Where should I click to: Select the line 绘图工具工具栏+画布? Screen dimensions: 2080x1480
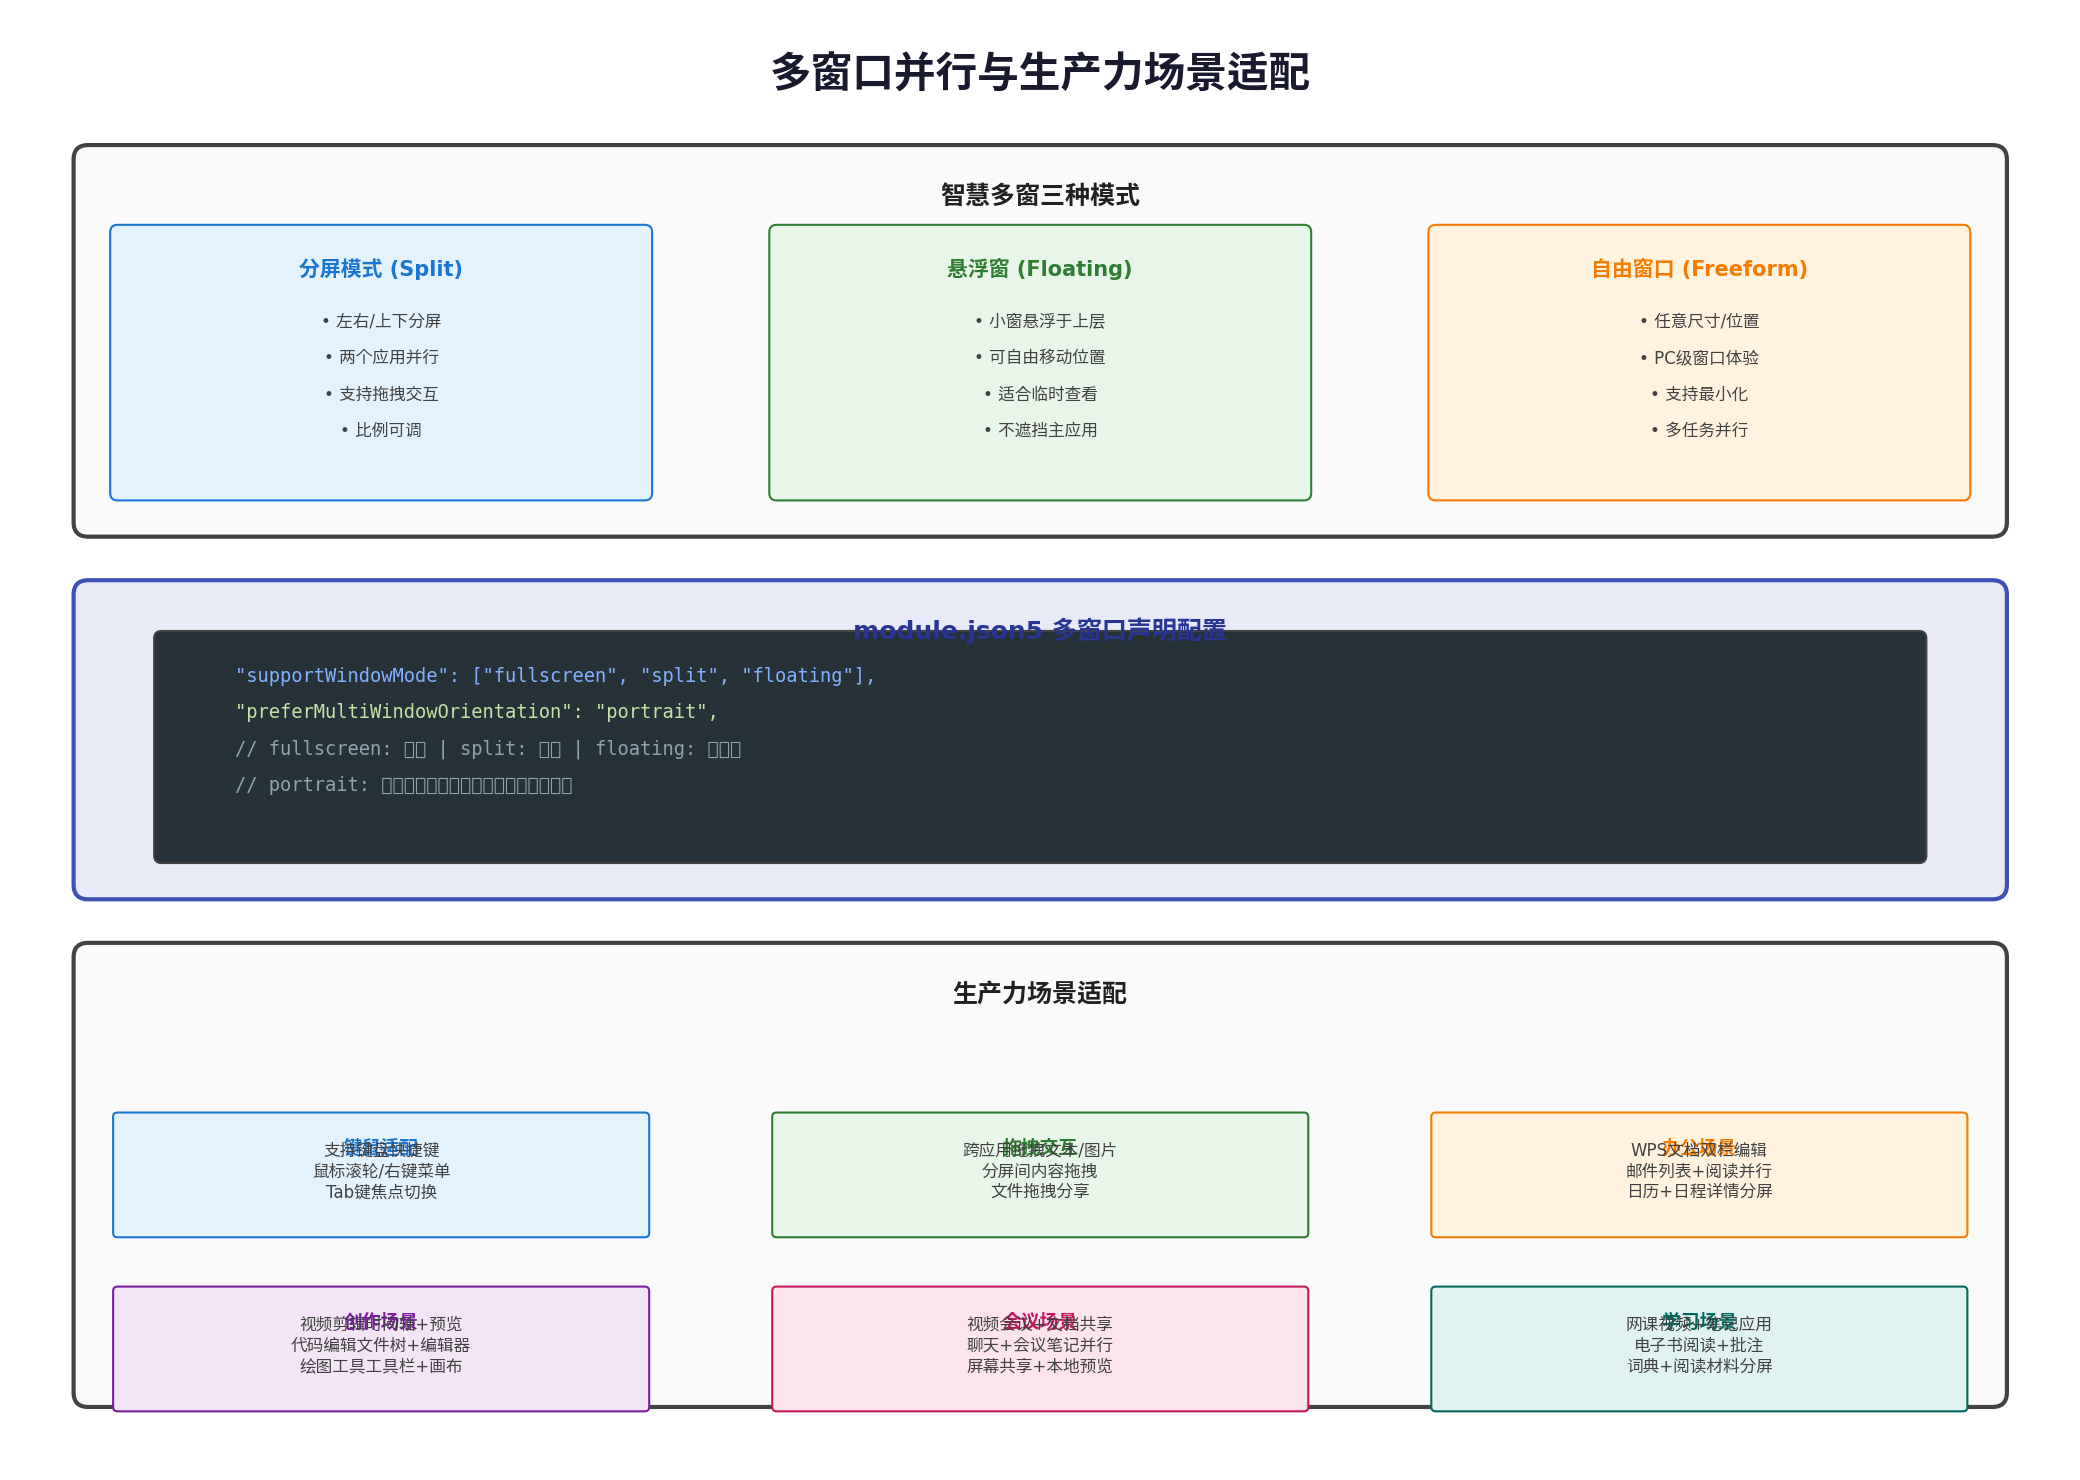tap(381, 1366)
